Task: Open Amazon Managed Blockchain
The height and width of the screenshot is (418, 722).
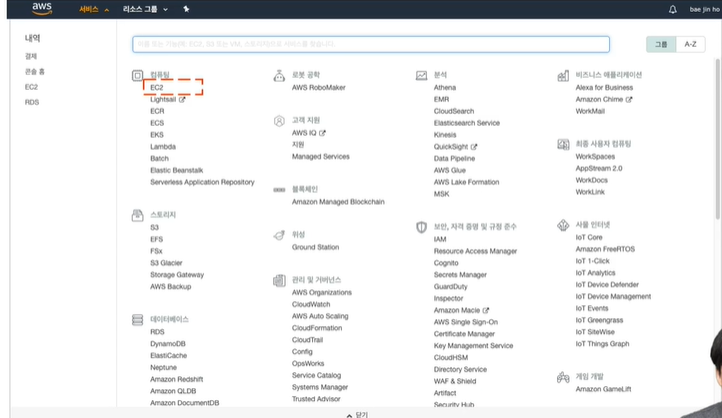Action: (338, 202)
